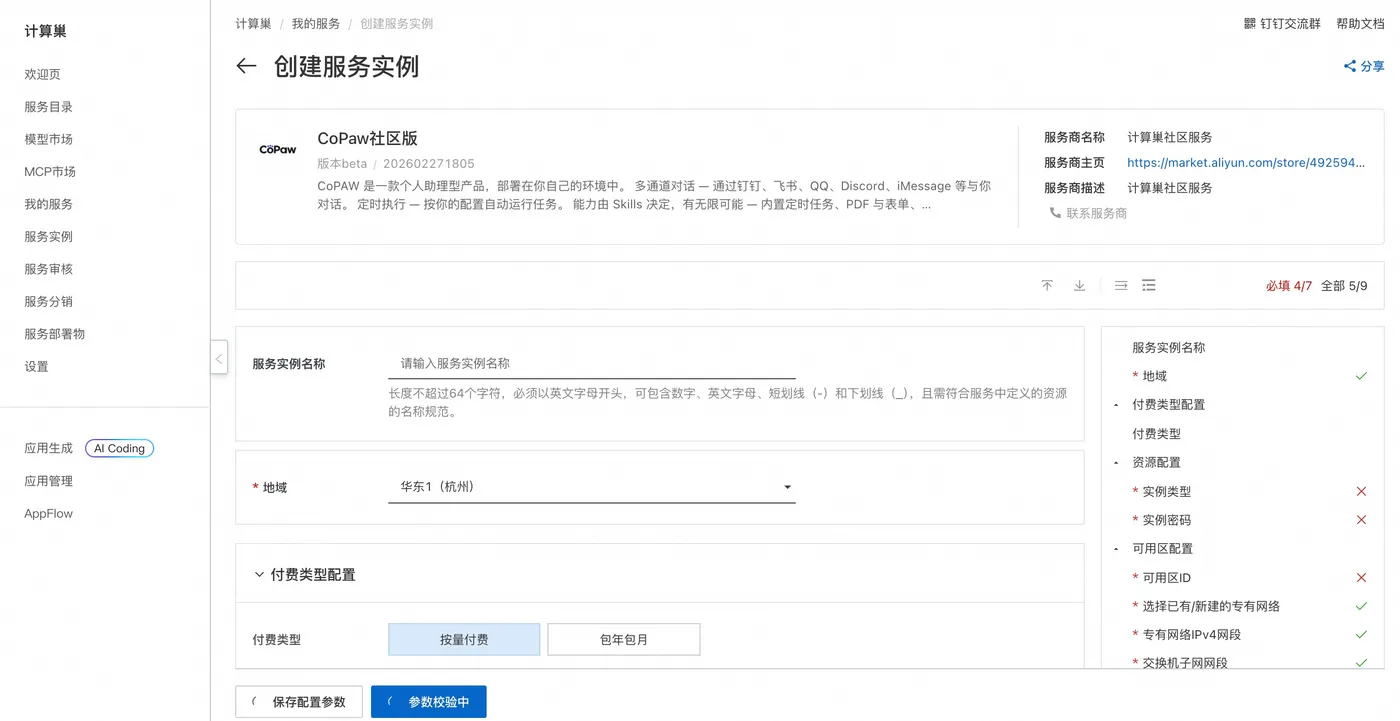Collapse 付费类型配置 group in right outline
The image size is (1400, 721).
pyautogui.click(x=1116, y=405)
